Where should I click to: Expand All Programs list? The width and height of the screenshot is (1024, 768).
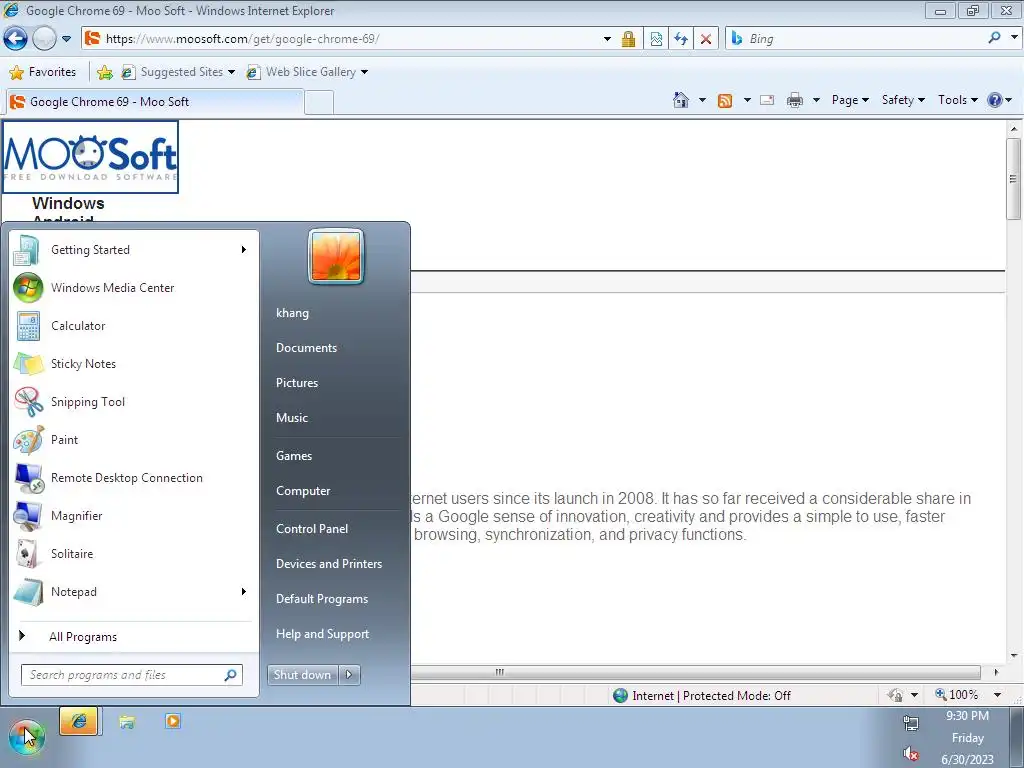click(134, 637)
